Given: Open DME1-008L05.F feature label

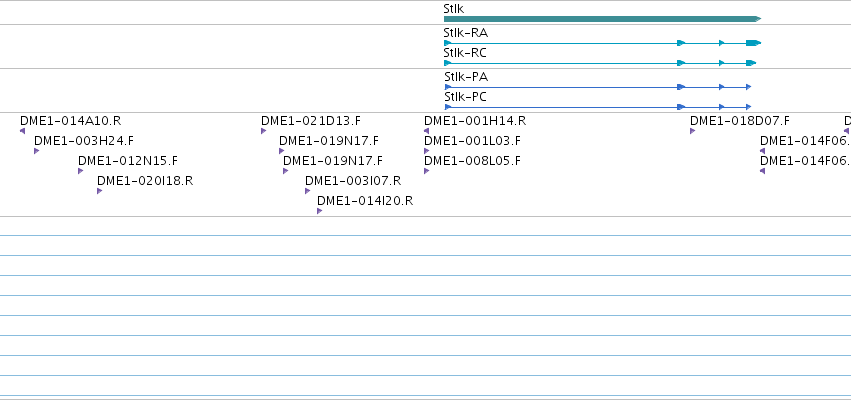Looking at the screenshot, I should coord(472,161).
